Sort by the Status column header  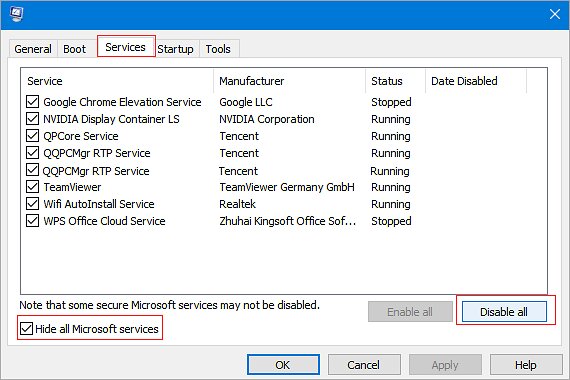point(396,81)
